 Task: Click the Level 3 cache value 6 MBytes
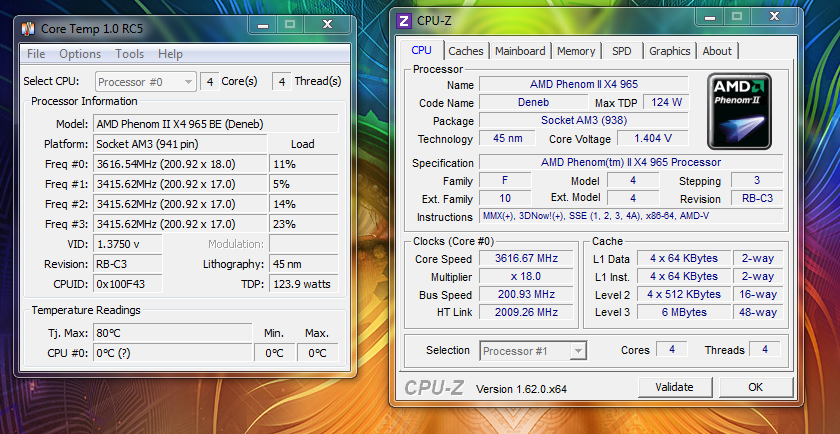(684, 312)
